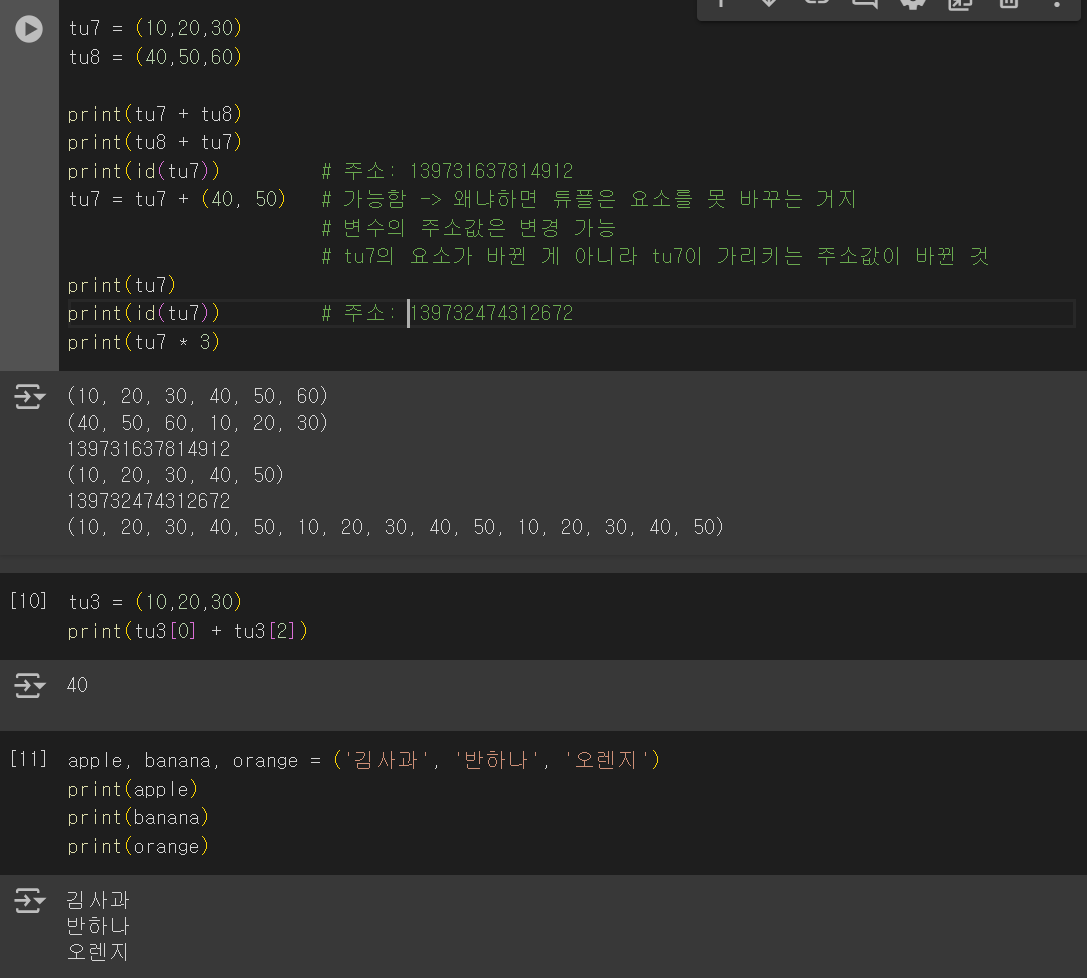Click the print(apple) code line
The height and width of the screenshot is (978, 1087).
click(133, 789)
